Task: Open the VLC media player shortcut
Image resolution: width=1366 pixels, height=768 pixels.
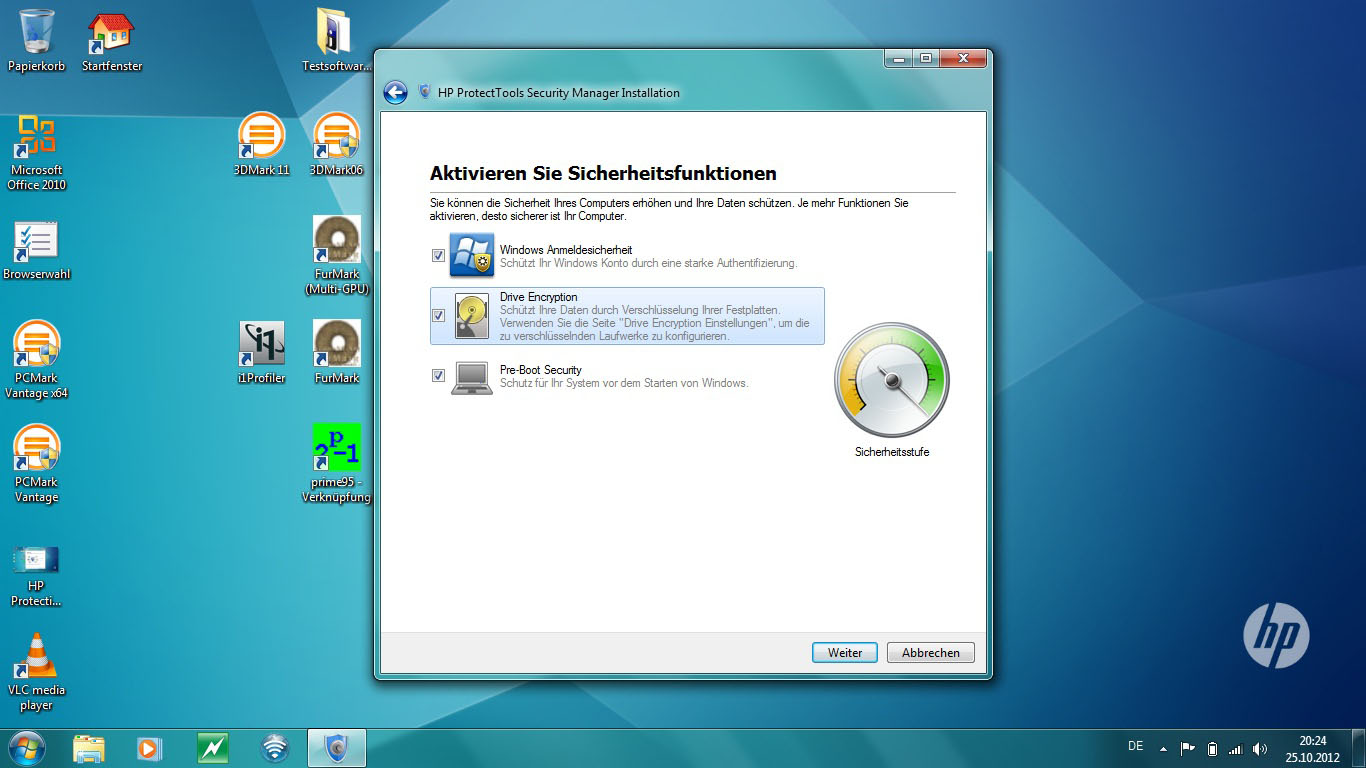Action: (x=37, y=672)
